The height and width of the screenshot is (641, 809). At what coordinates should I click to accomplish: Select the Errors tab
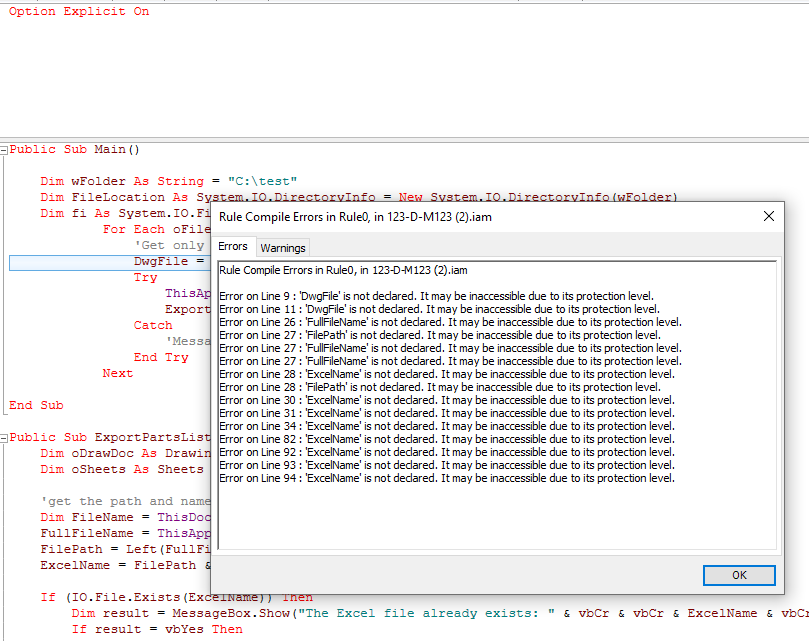pos(233,246)
